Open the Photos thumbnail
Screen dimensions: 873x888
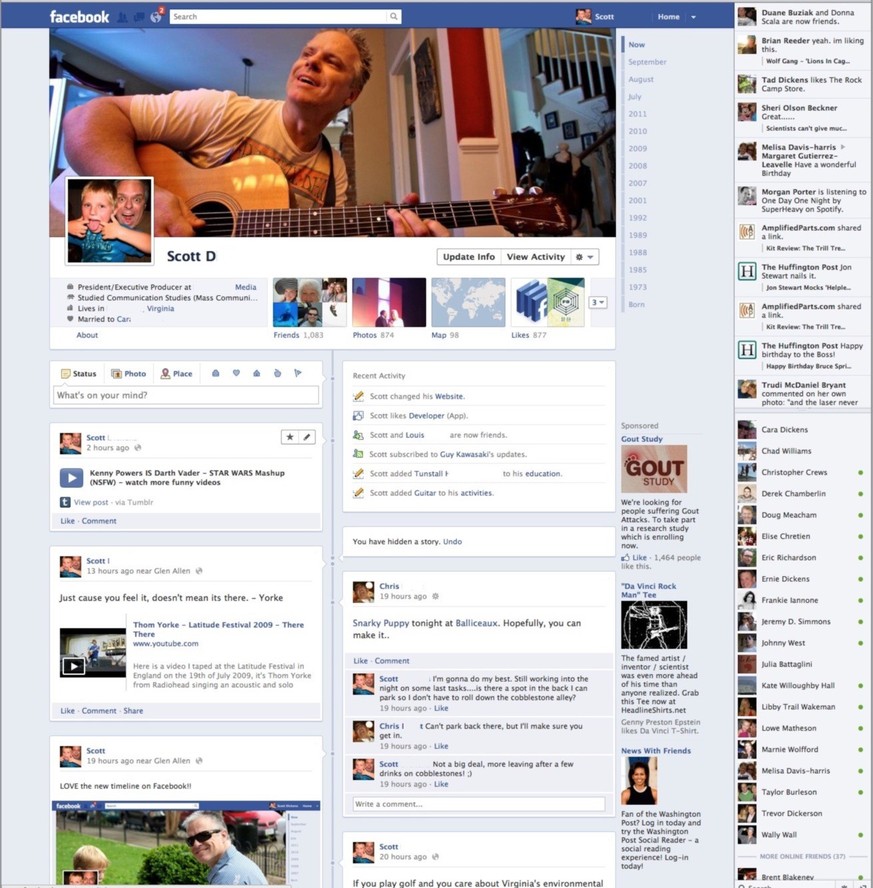pyautogui.click(x=389, y=302)
